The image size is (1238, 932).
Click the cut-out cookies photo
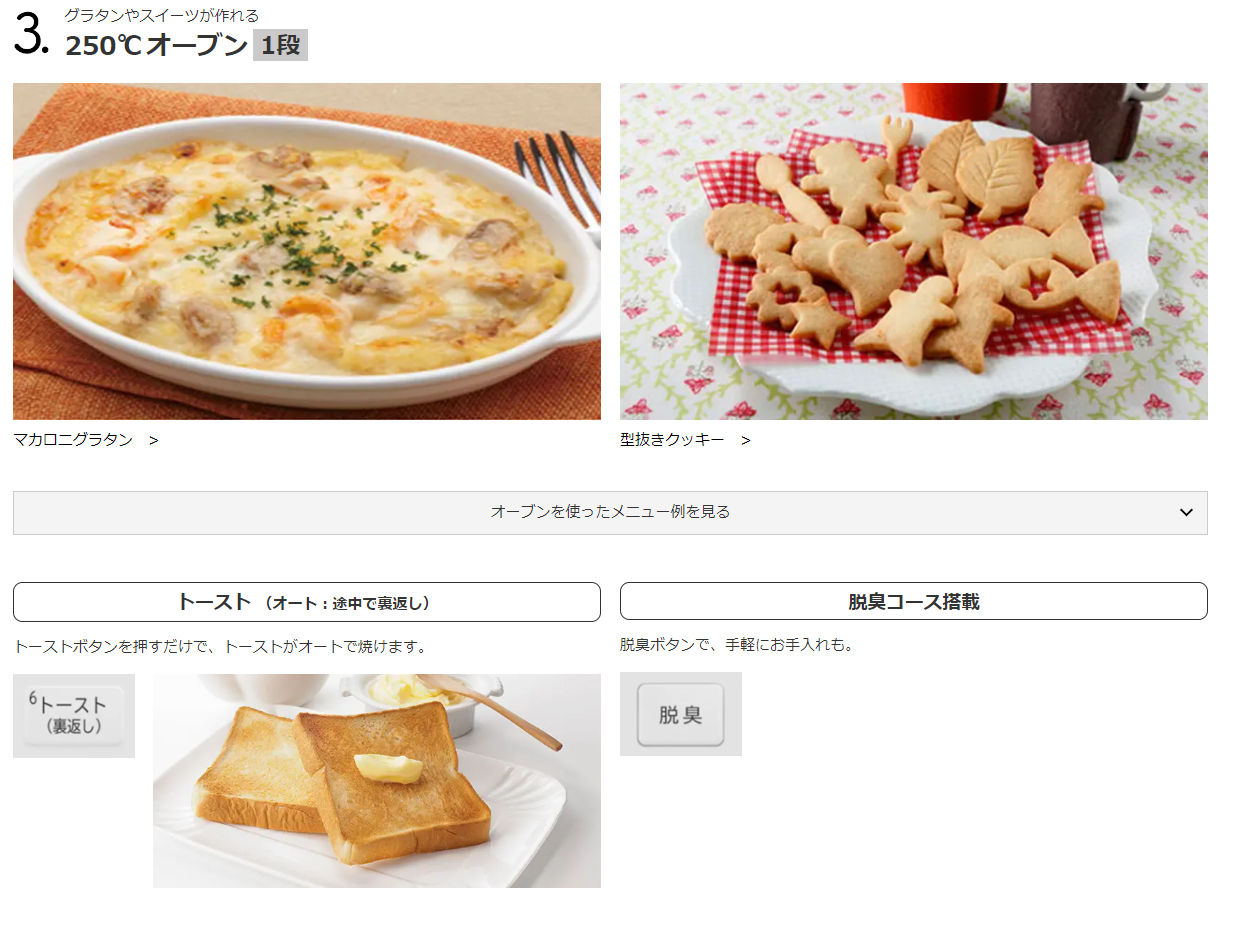pos(914,251)
